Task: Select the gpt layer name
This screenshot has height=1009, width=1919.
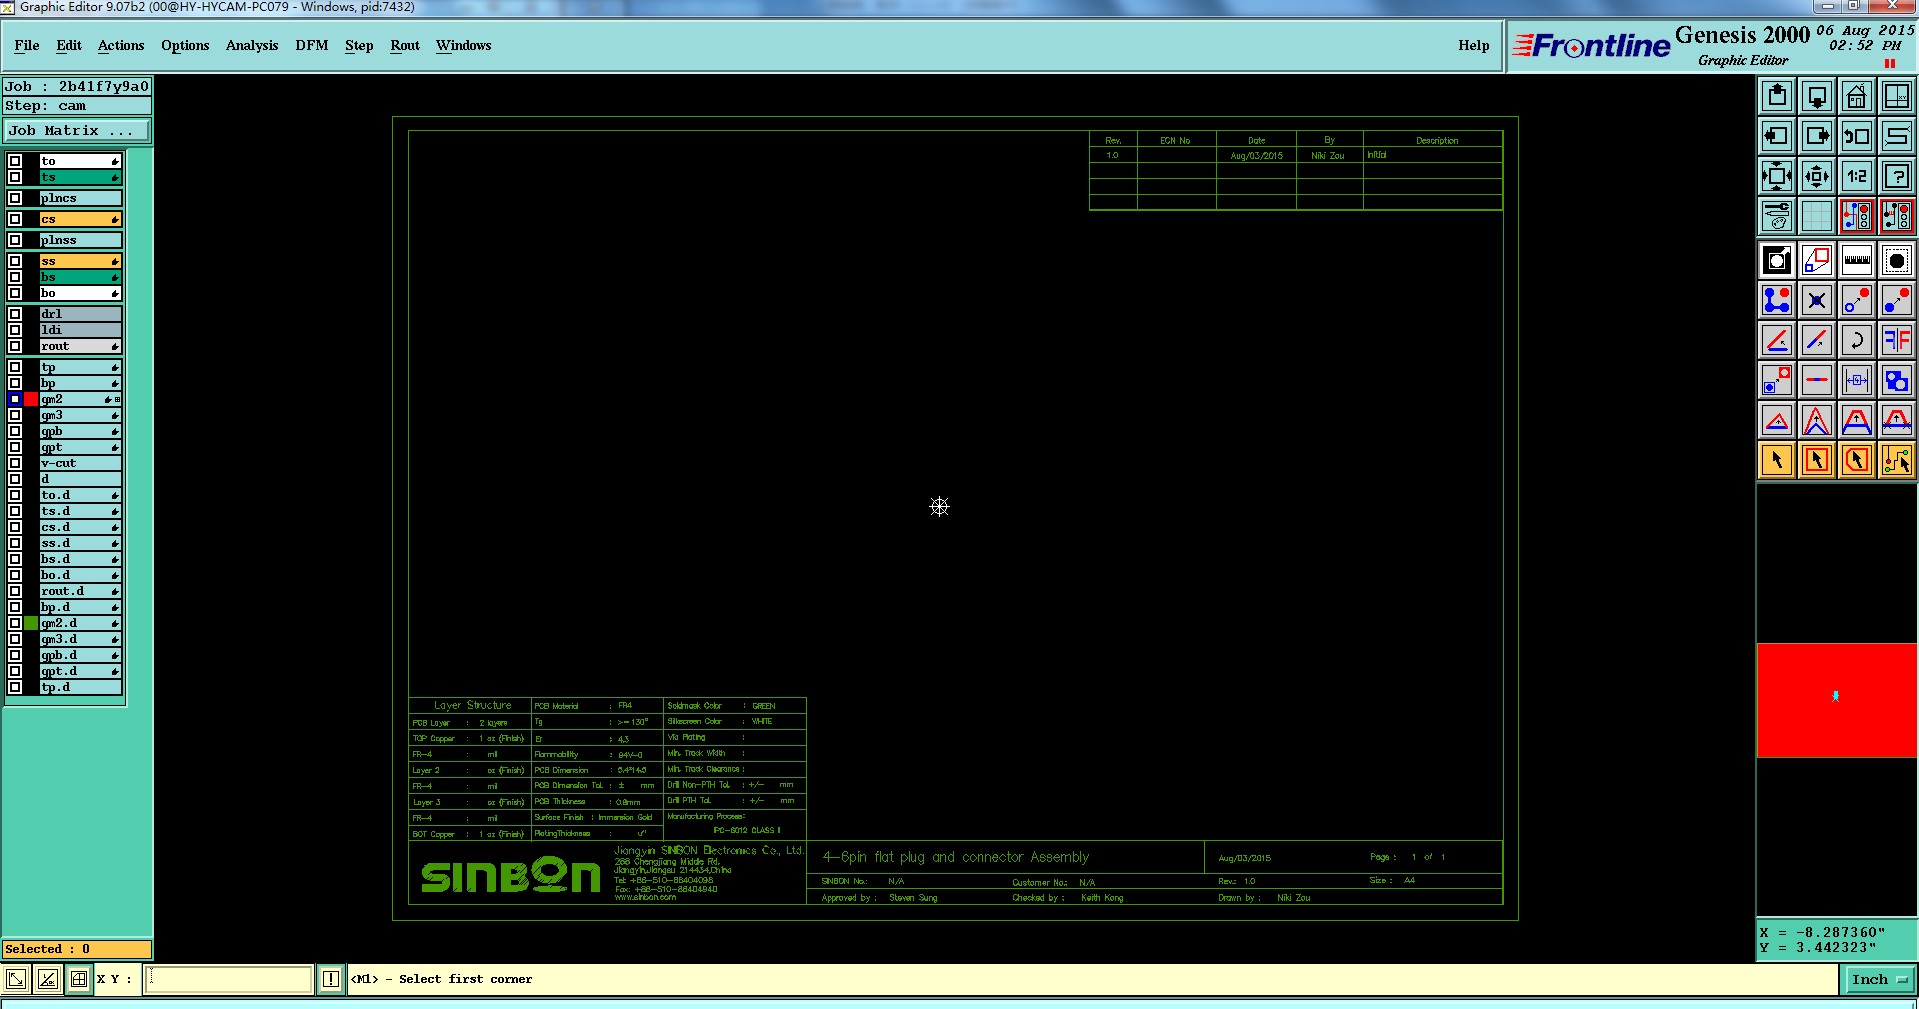Action: (x=80, y=447)
